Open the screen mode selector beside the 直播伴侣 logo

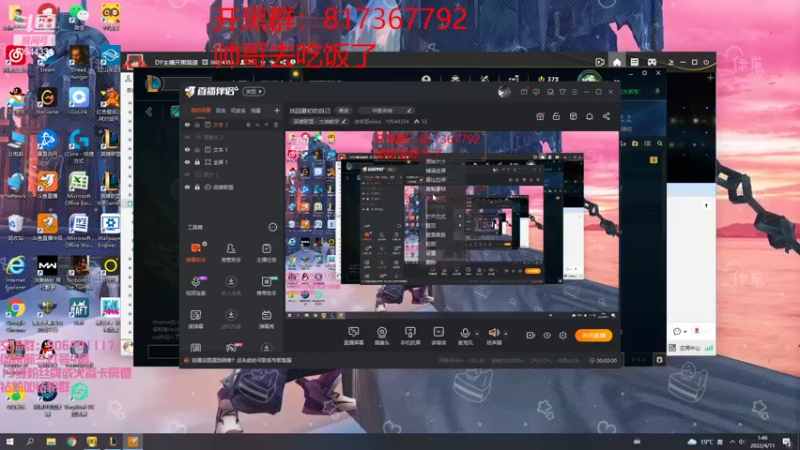254,91
